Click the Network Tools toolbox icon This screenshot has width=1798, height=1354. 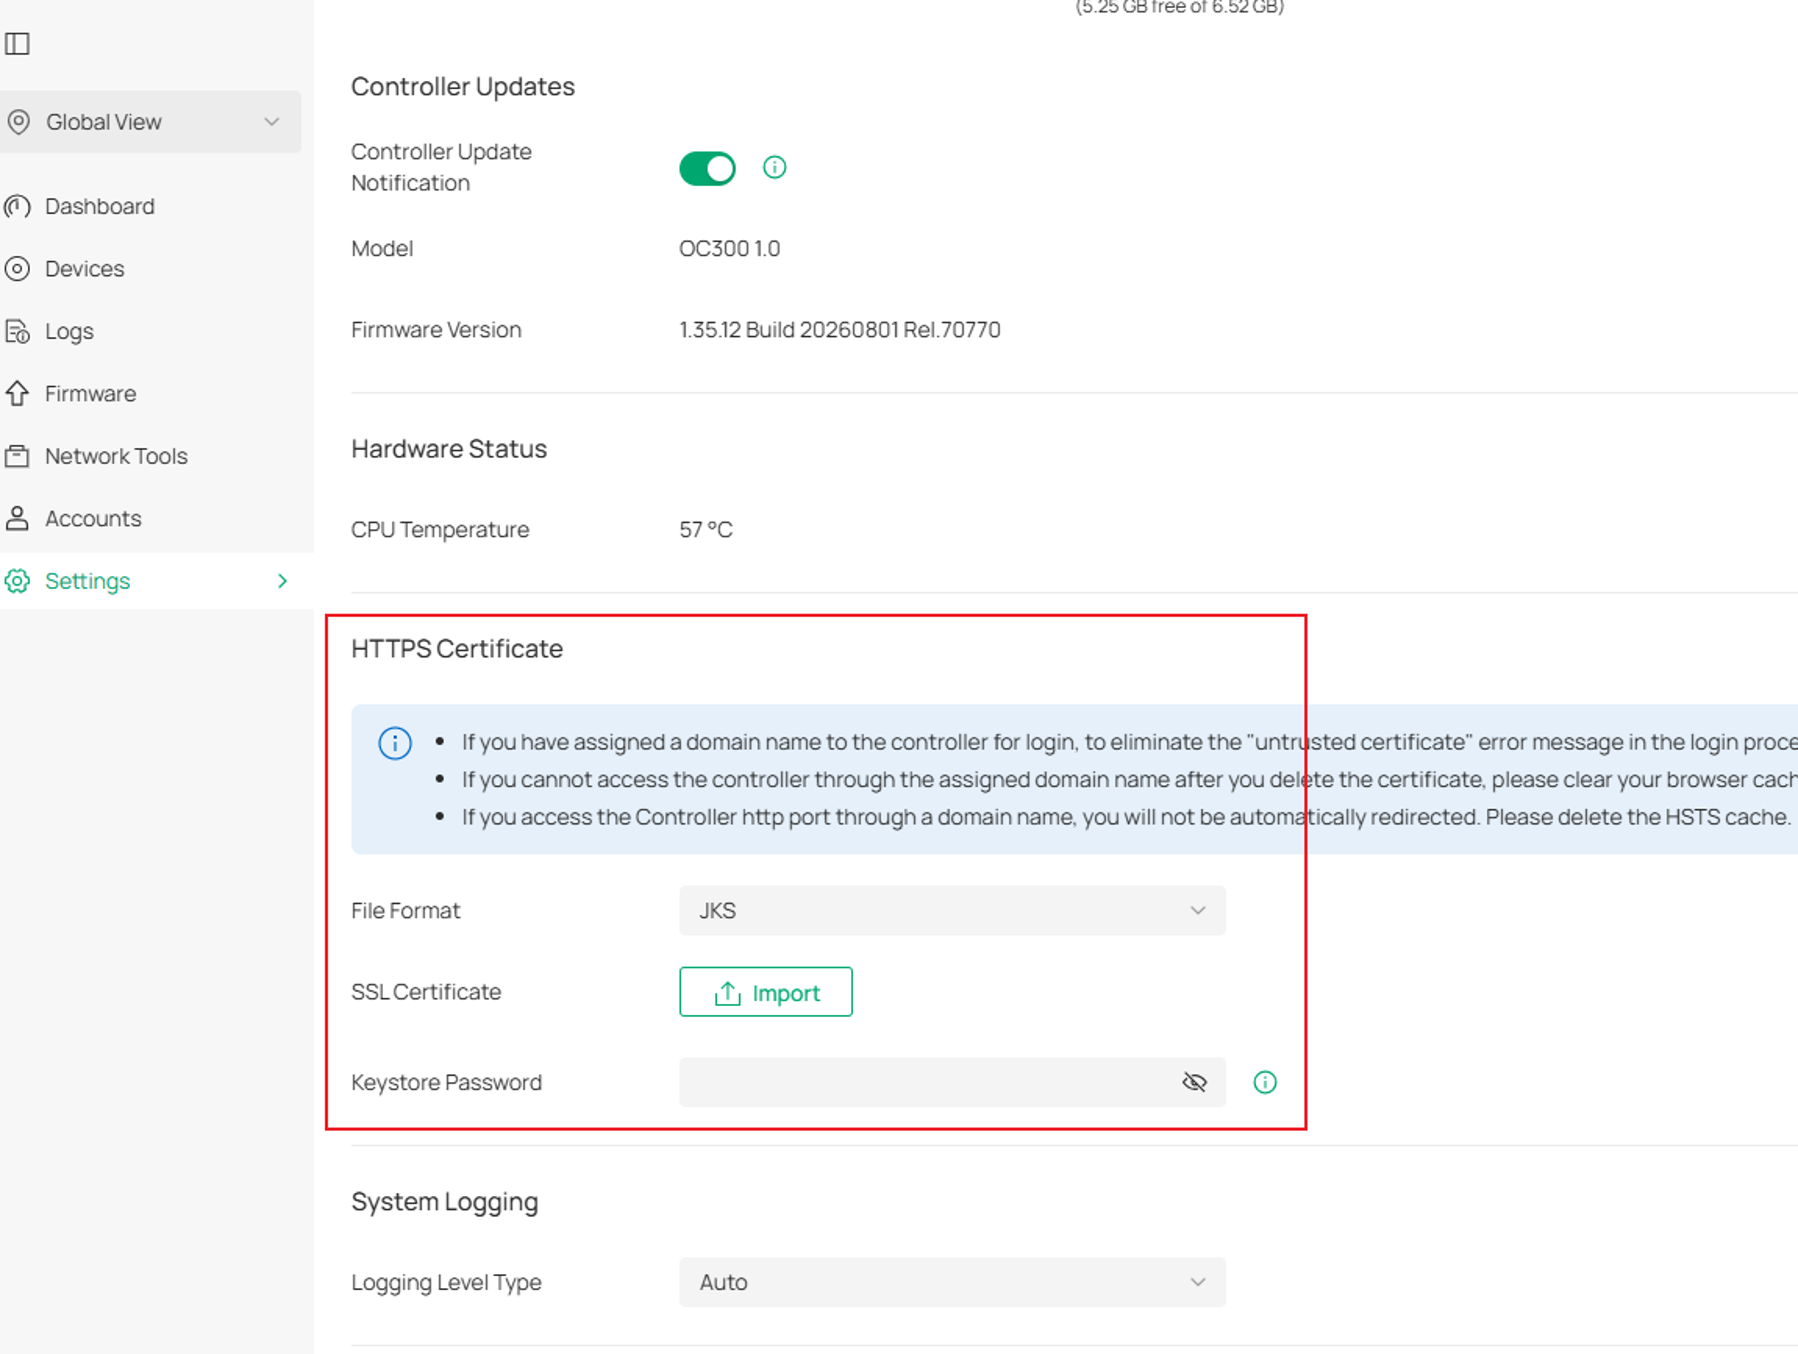point(17,456)
